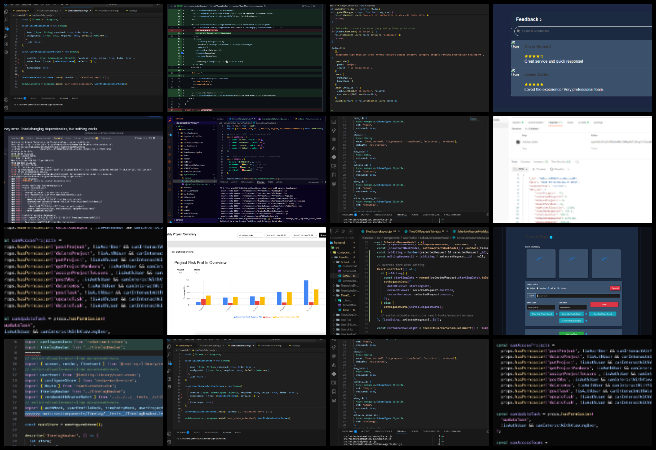The height and width of the screenshot is (450, 656).
Task: Open the Project Risk Profile Overview chart screenshot
Action: (245, 280)
